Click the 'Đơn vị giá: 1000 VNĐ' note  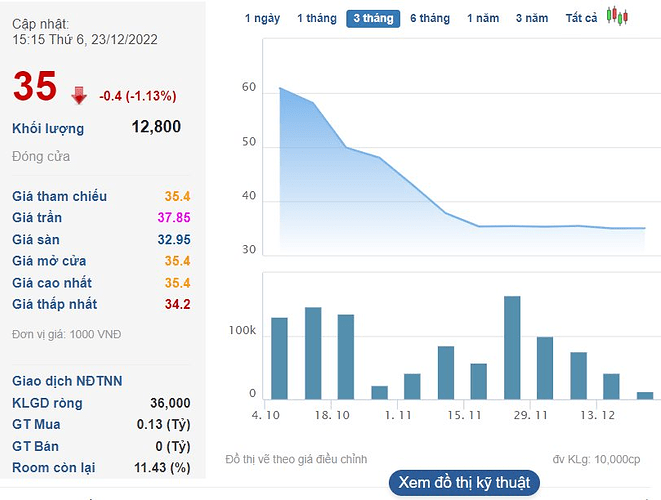coord(67,334)
